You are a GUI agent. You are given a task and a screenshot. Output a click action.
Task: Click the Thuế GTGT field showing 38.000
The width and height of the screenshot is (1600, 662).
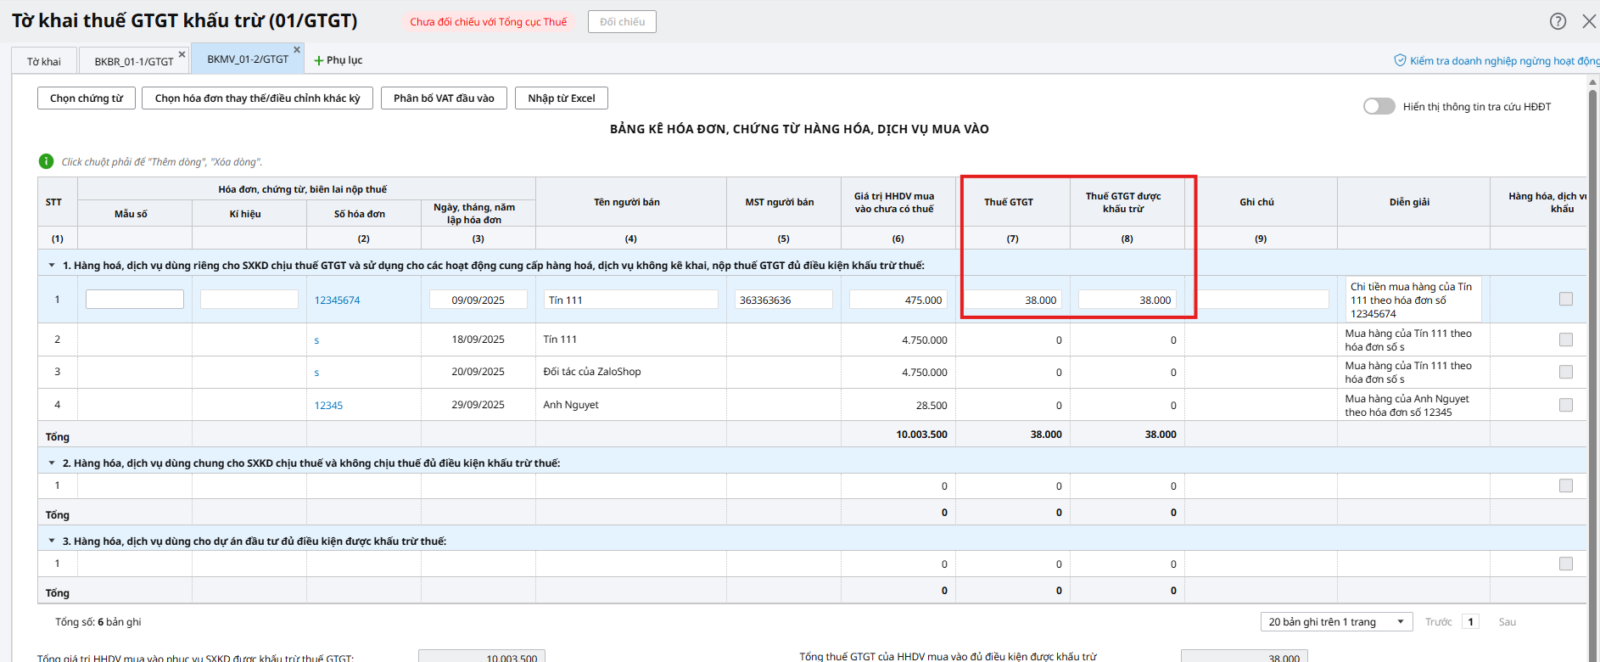point(1013,300)
